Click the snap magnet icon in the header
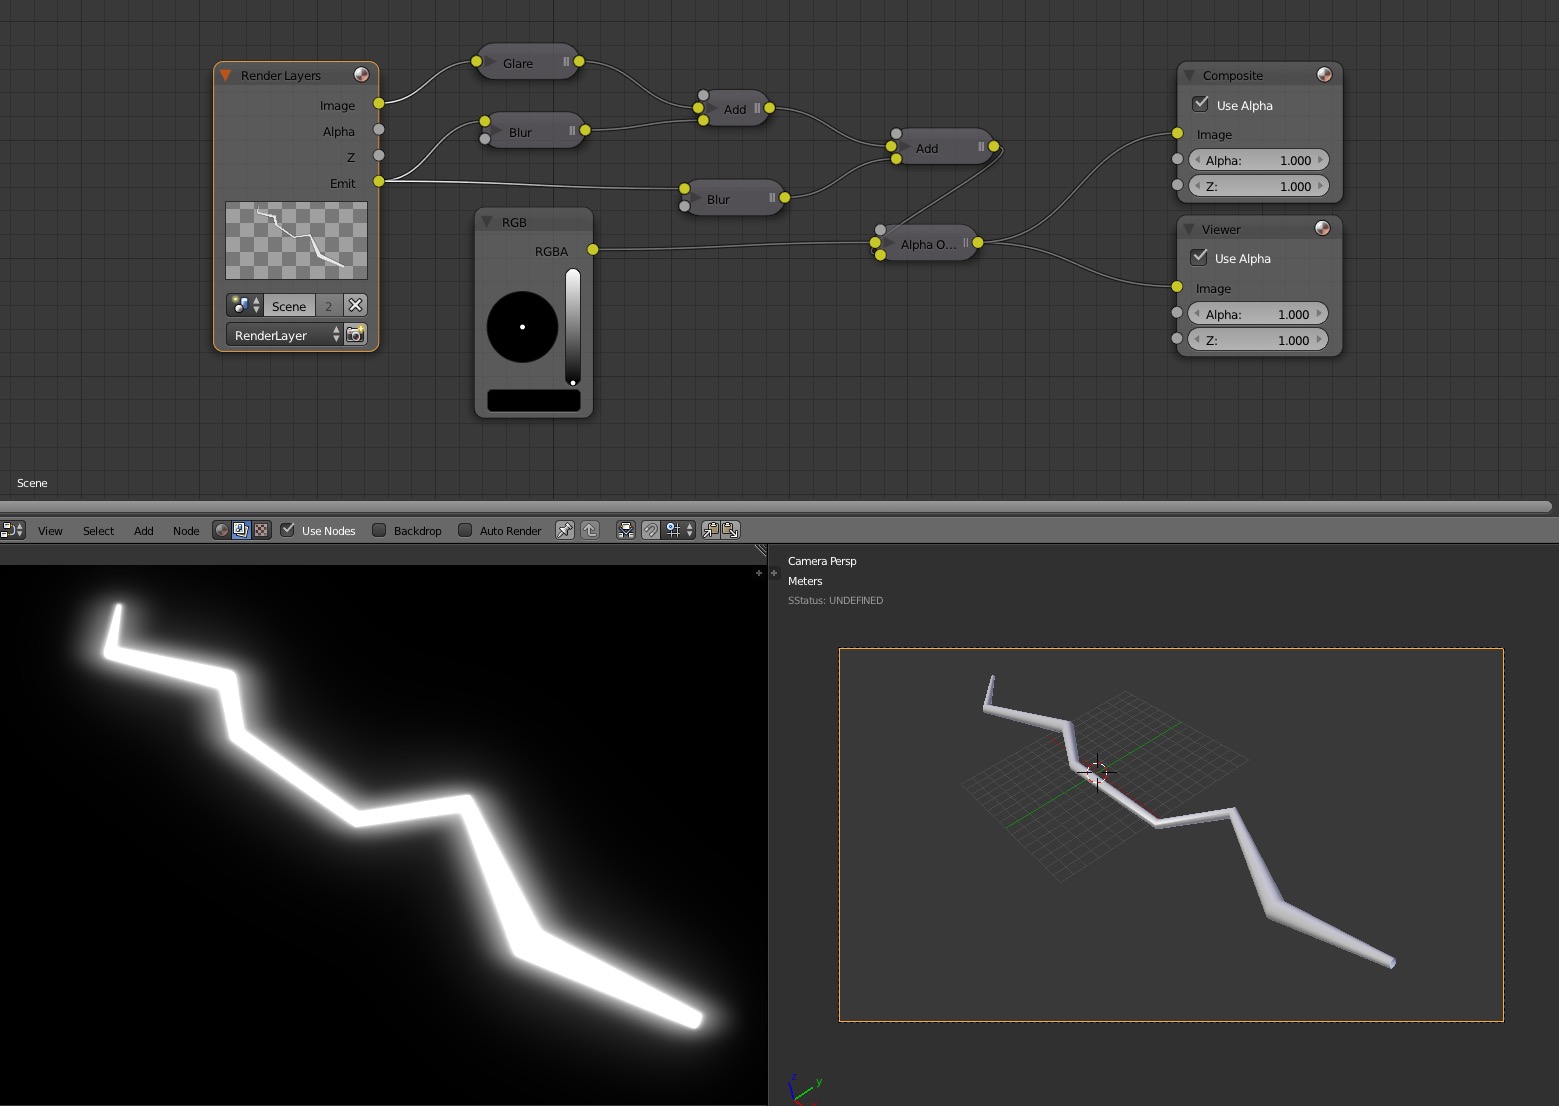This screenshot has width=1559, height=1106. (651, 530)
